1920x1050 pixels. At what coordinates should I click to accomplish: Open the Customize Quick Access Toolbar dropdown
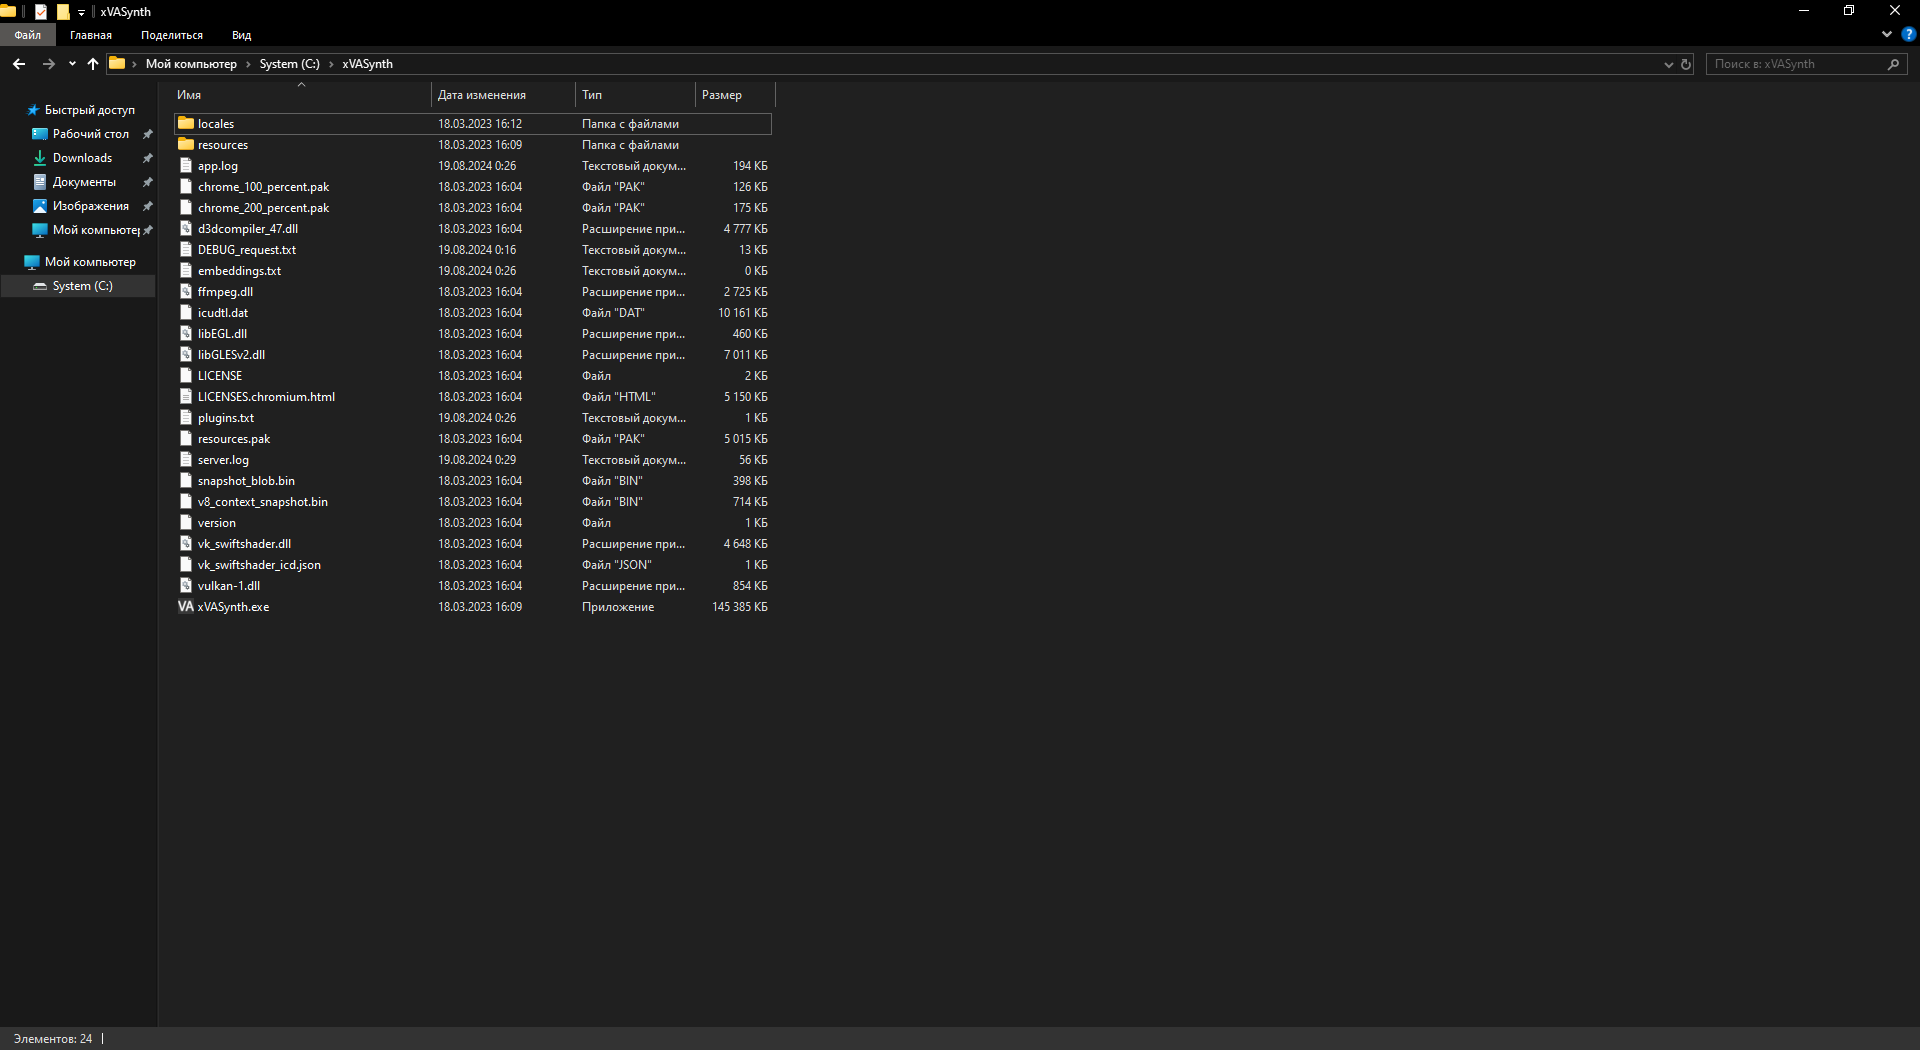click(82, 13)
